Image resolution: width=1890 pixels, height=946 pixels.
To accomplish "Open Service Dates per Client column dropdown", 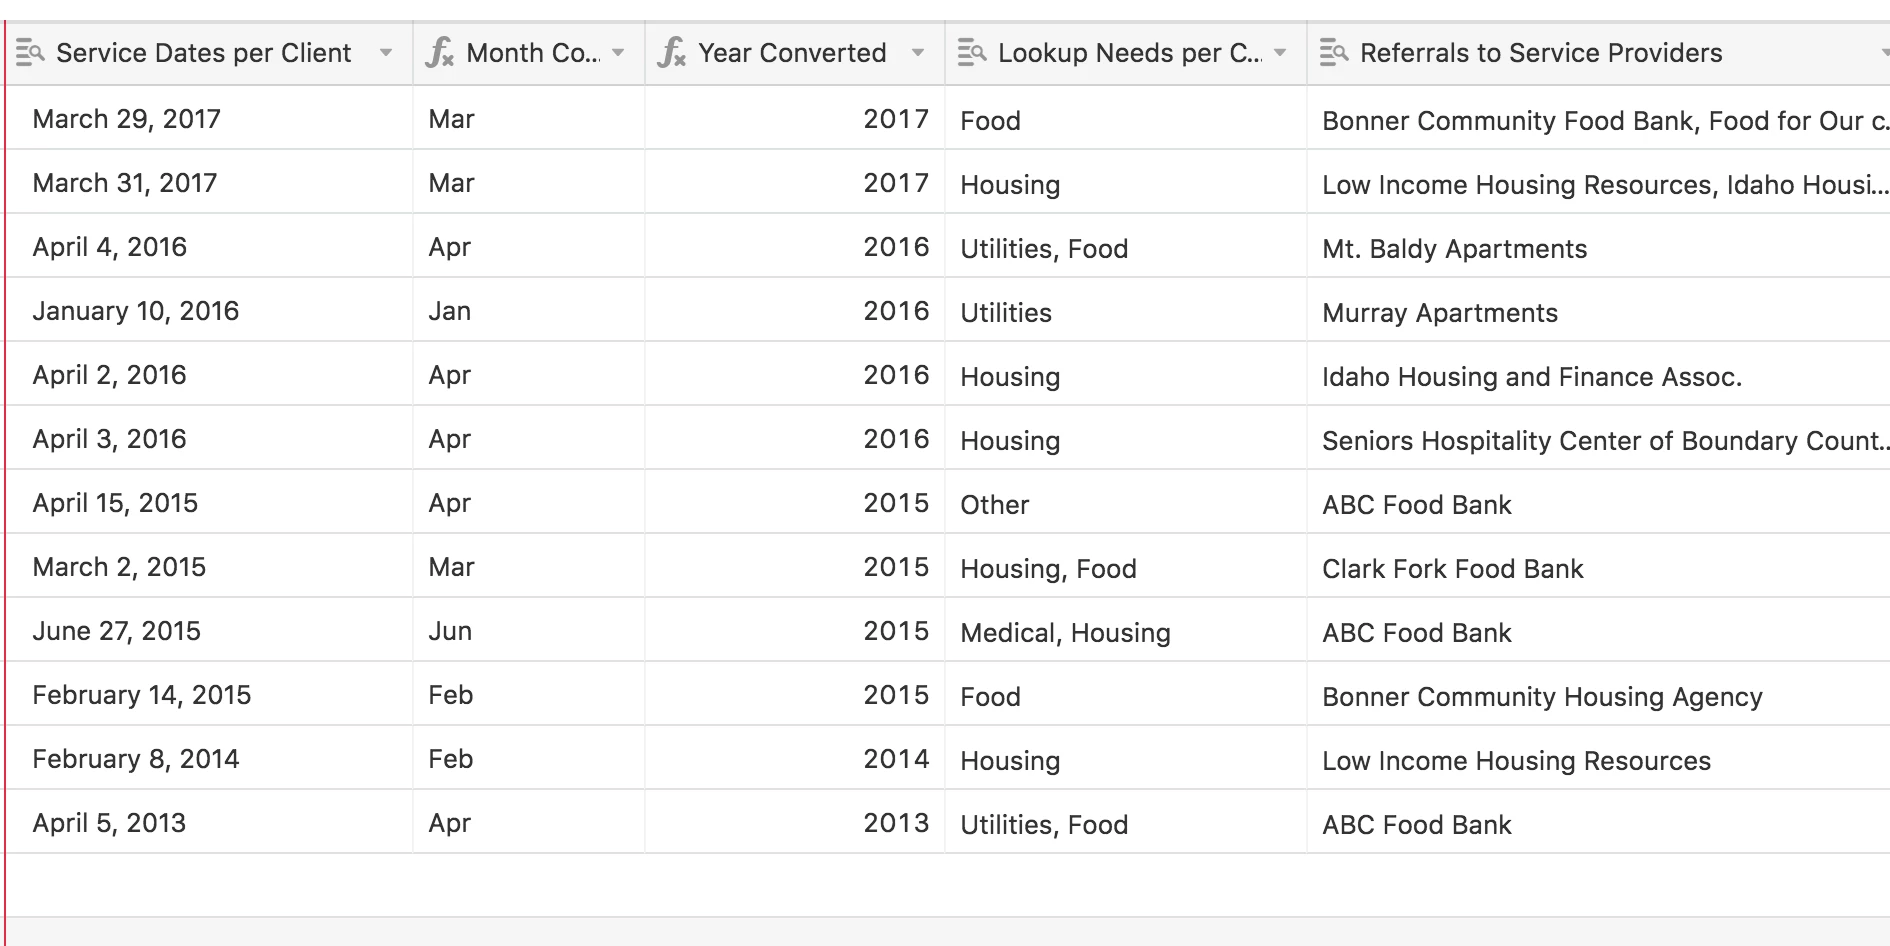I will point(386,53).
